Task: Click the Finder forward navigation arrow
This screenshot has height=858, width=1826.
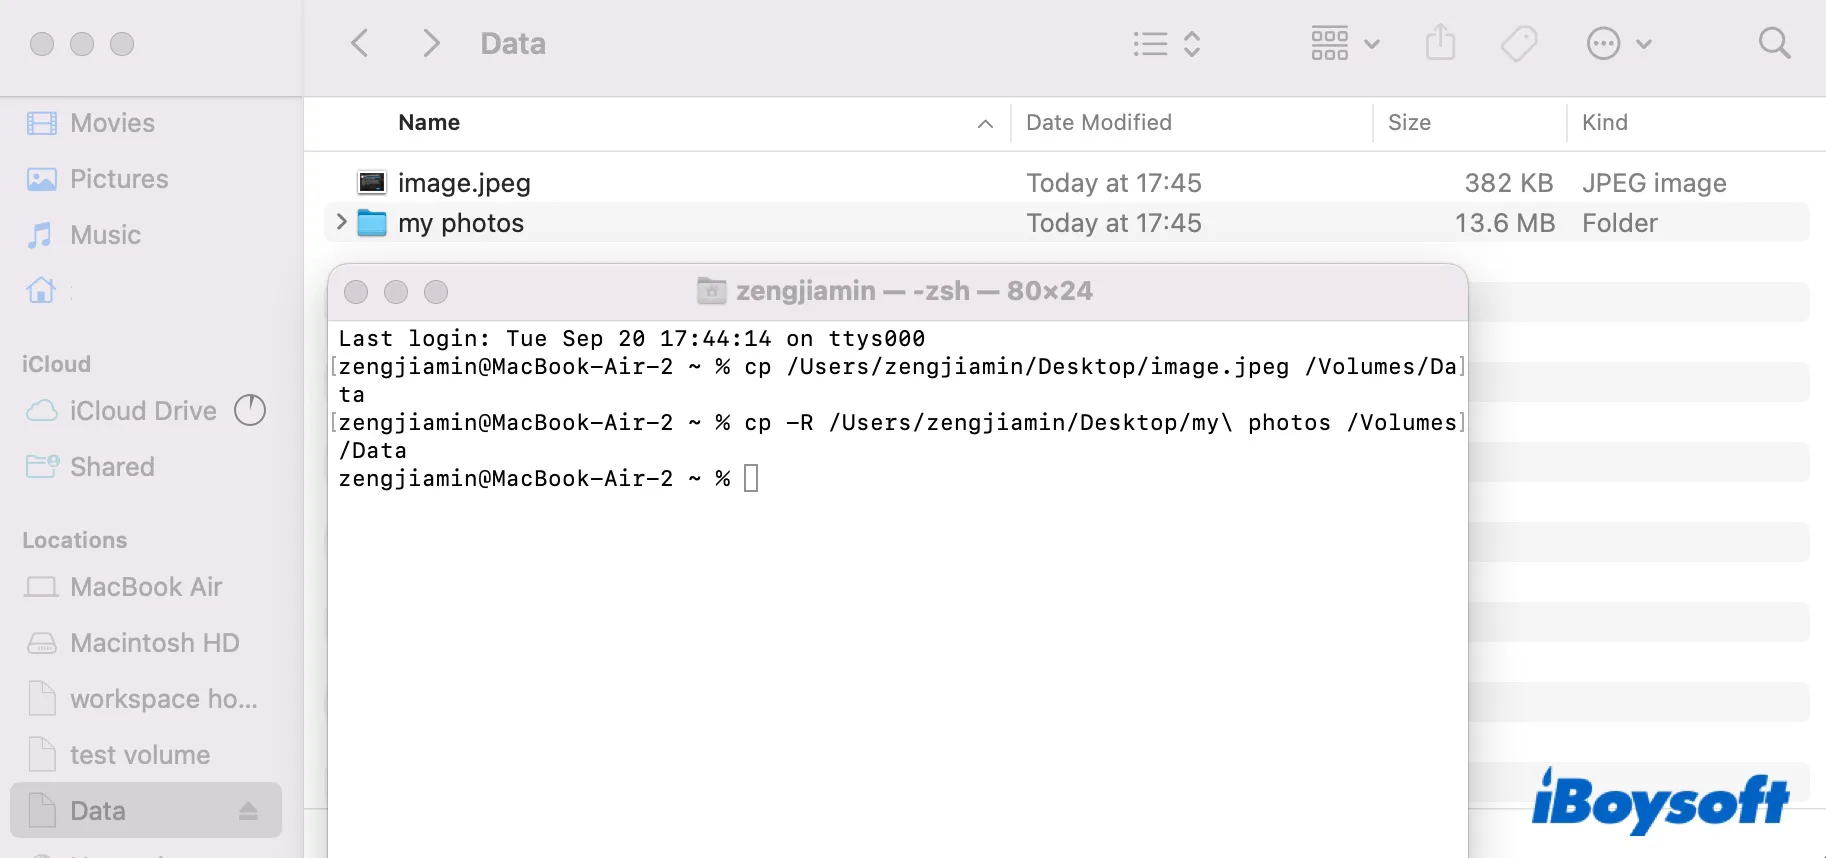Action: (431, 44)
